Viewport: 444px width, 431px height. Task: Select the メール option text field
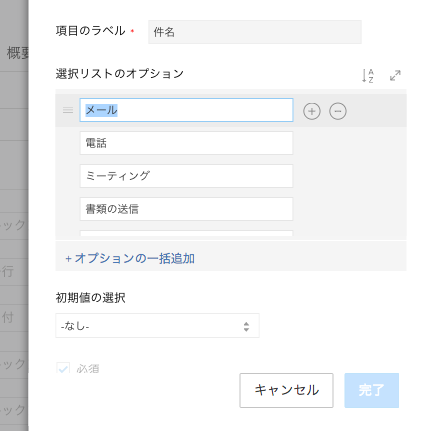[186, 110]
